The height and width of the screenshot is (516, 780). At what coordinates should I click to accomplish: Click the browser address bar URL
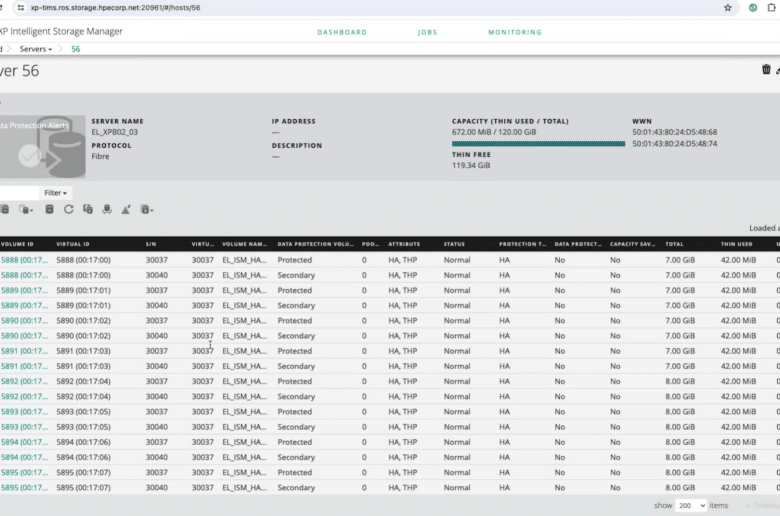pos(115,7)
